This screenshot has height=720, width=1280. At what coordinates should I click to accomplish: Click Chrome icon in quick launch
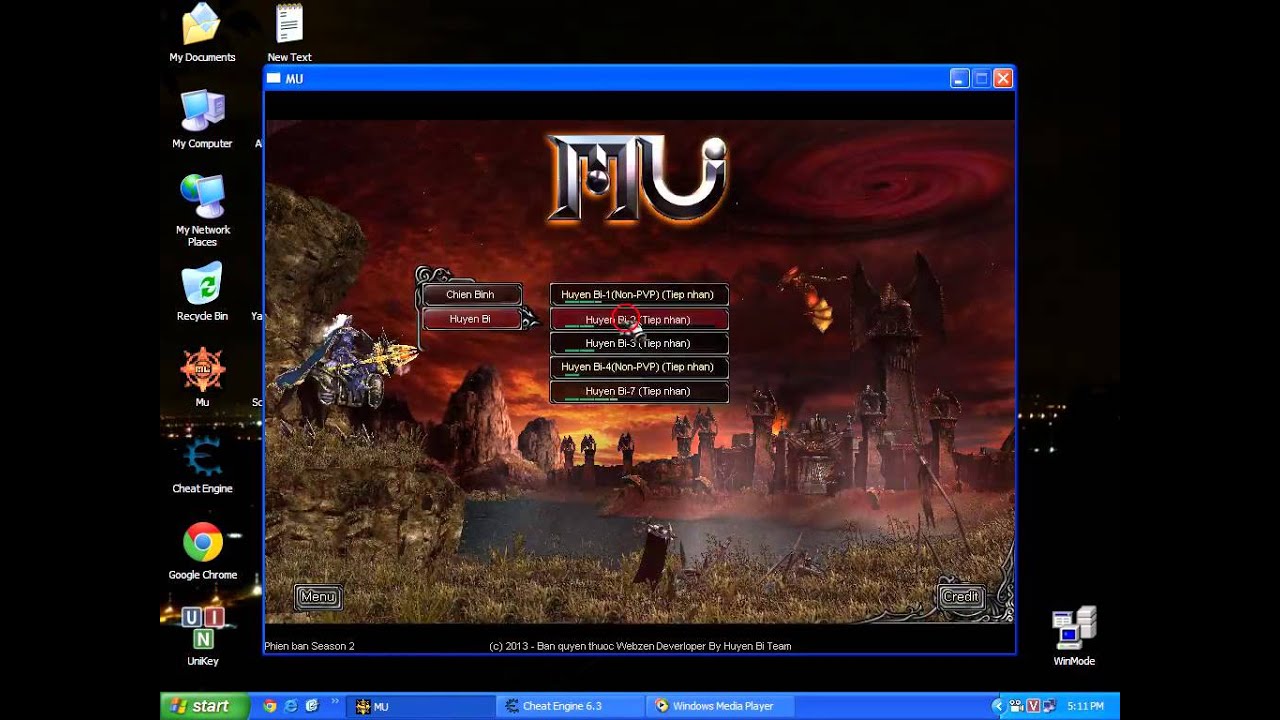(270, 706)
